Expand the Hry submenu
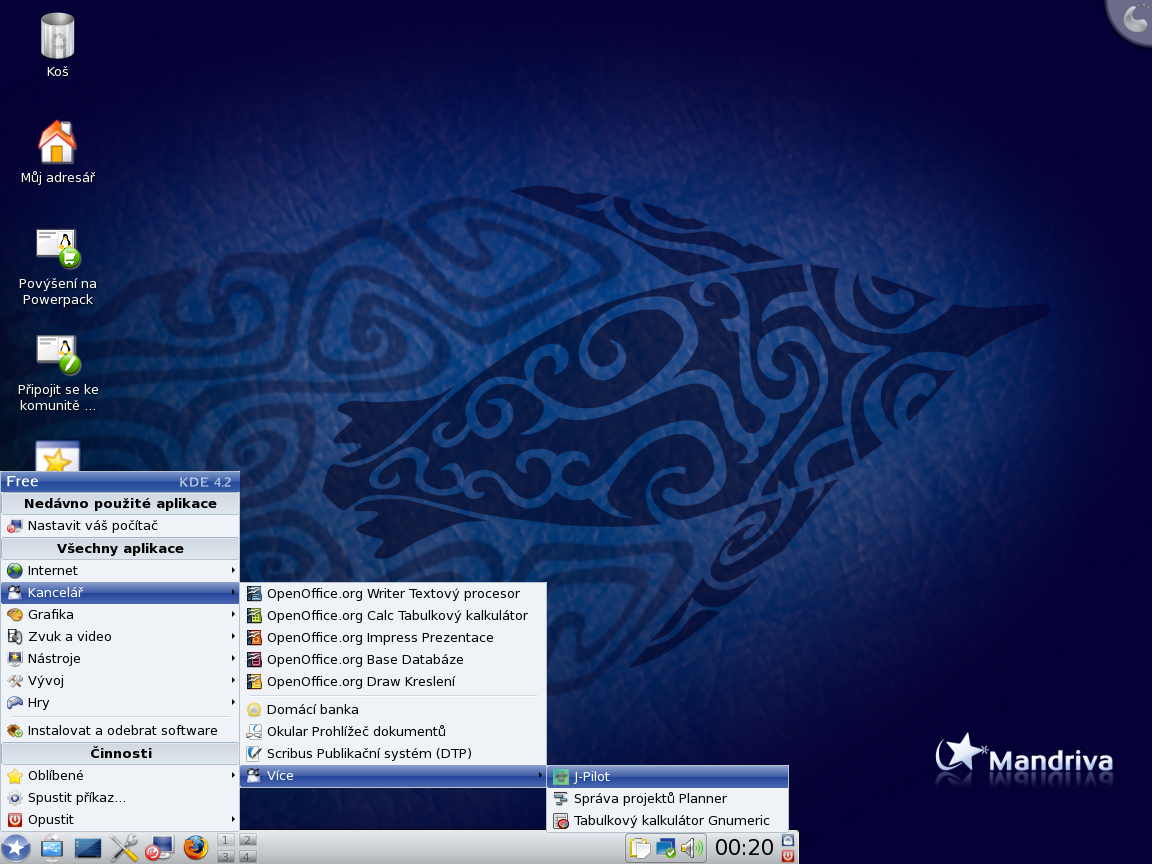 pyautogui.click(x=120, y=702)
